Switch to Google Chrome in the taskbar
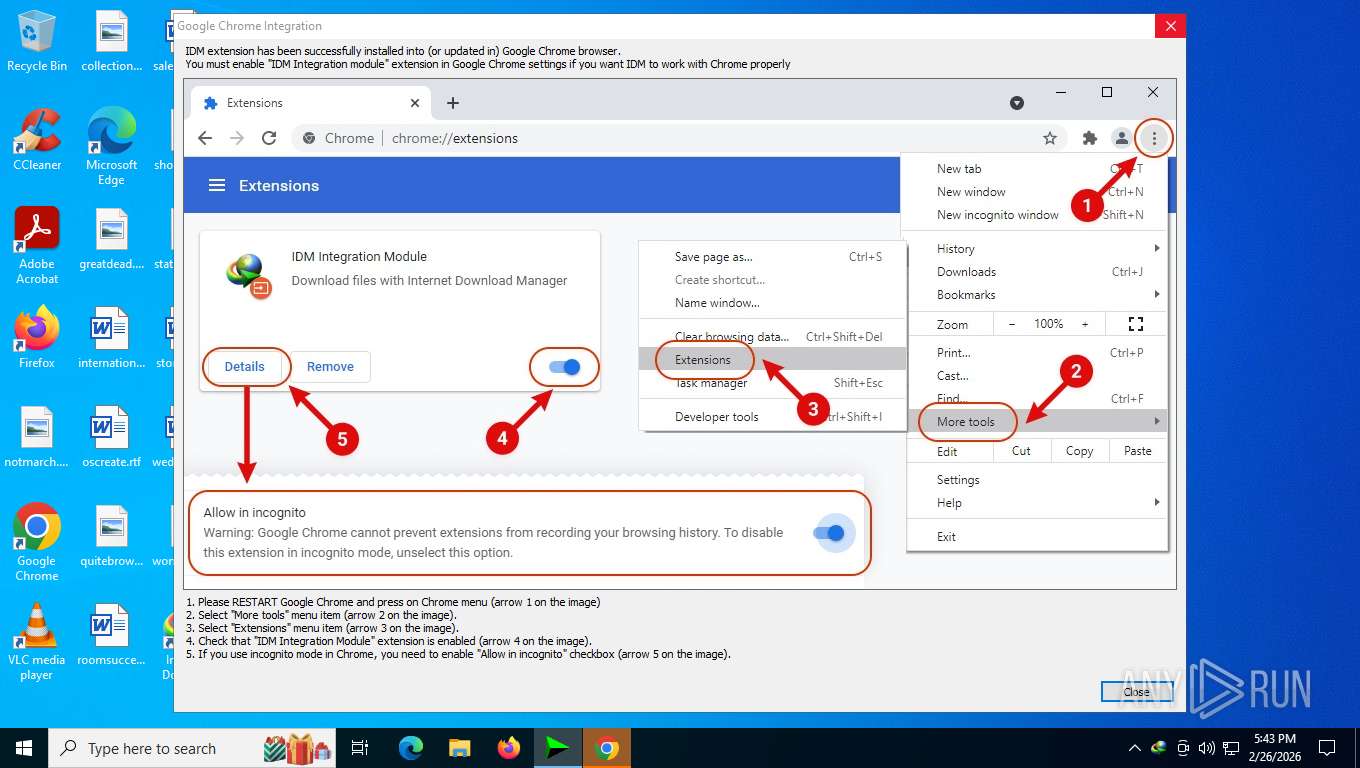Screen dimensions: 1360x768 click(607, 748)
